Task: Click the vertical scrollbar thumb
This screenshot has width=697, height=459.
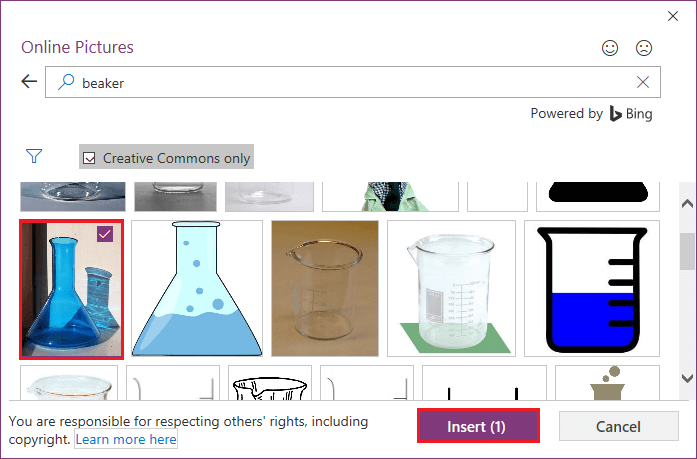Action: pyautogui.click(x=687, y=251)
